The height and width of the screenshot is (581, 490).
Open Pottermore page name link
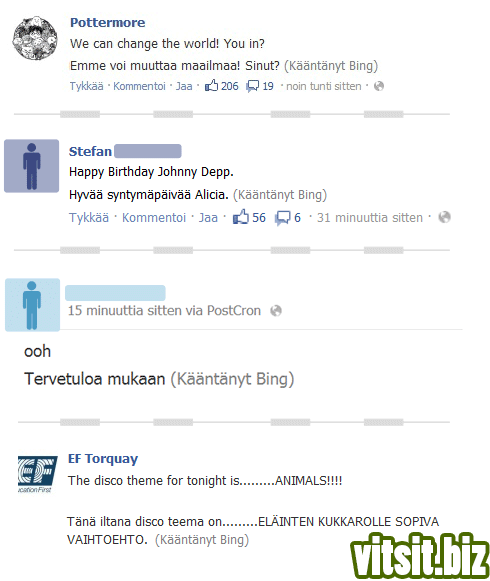[107, 23]
